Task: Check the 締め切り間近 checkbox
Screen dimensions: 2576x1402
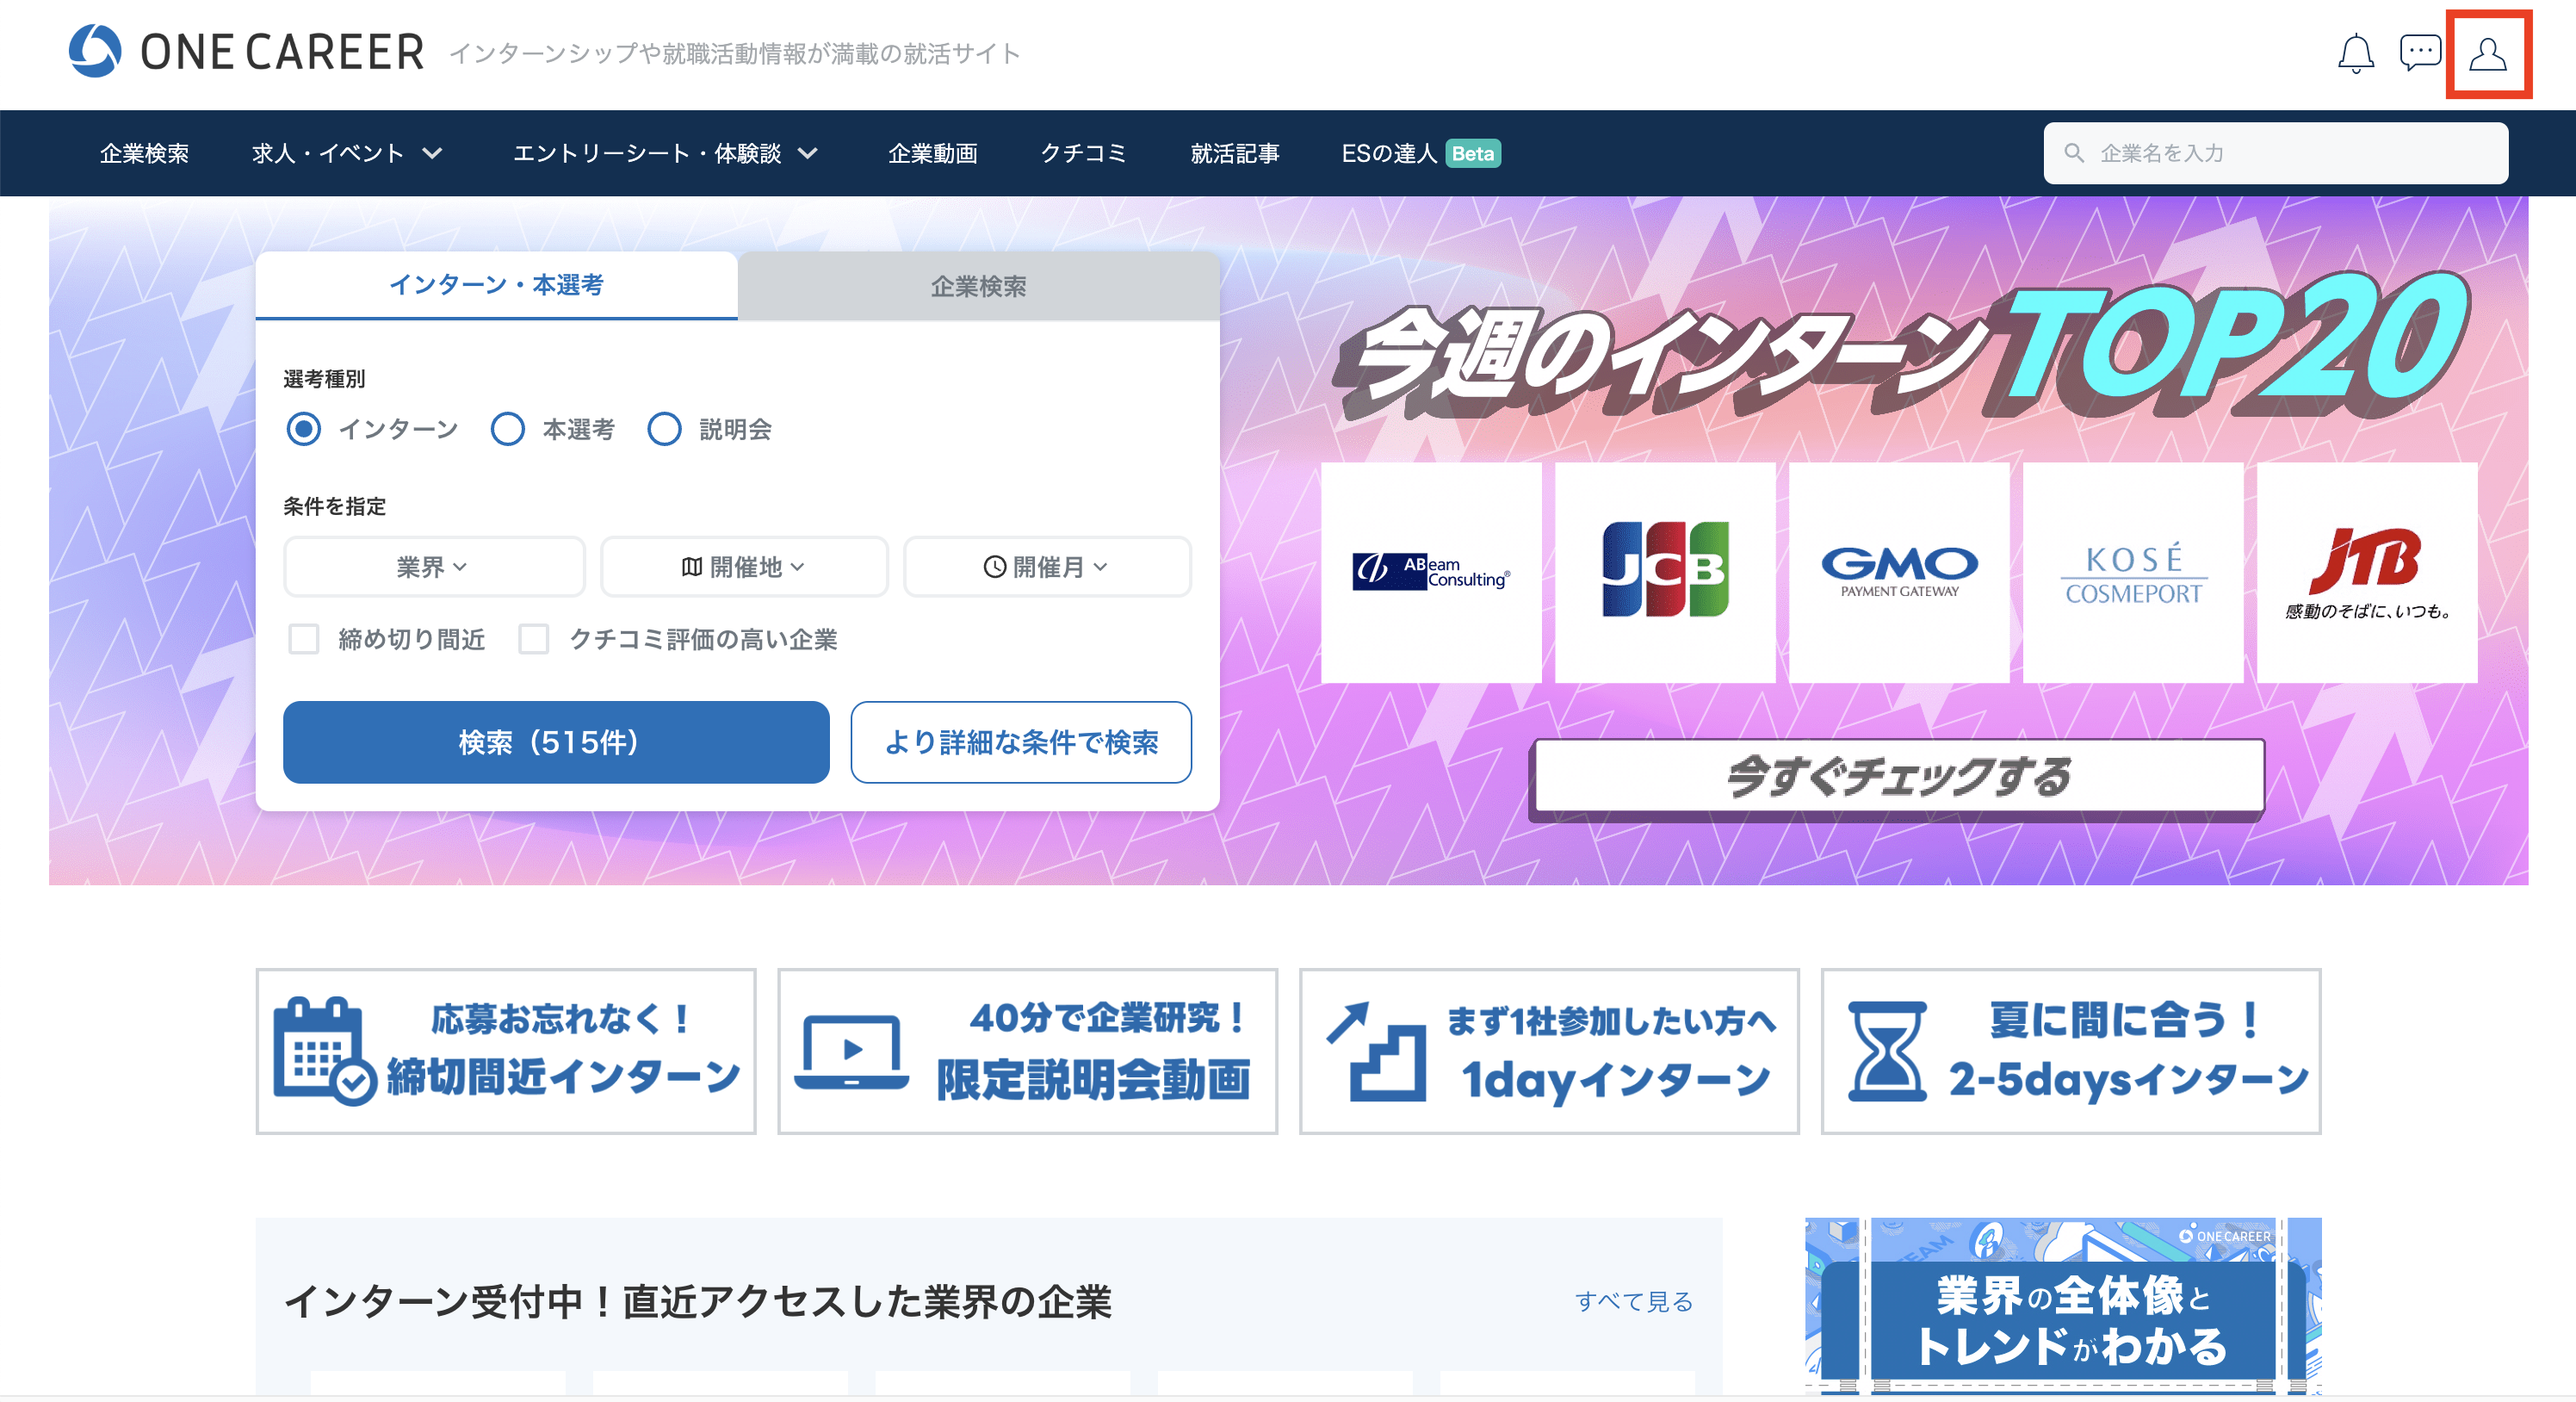Action: click(303, 638)
